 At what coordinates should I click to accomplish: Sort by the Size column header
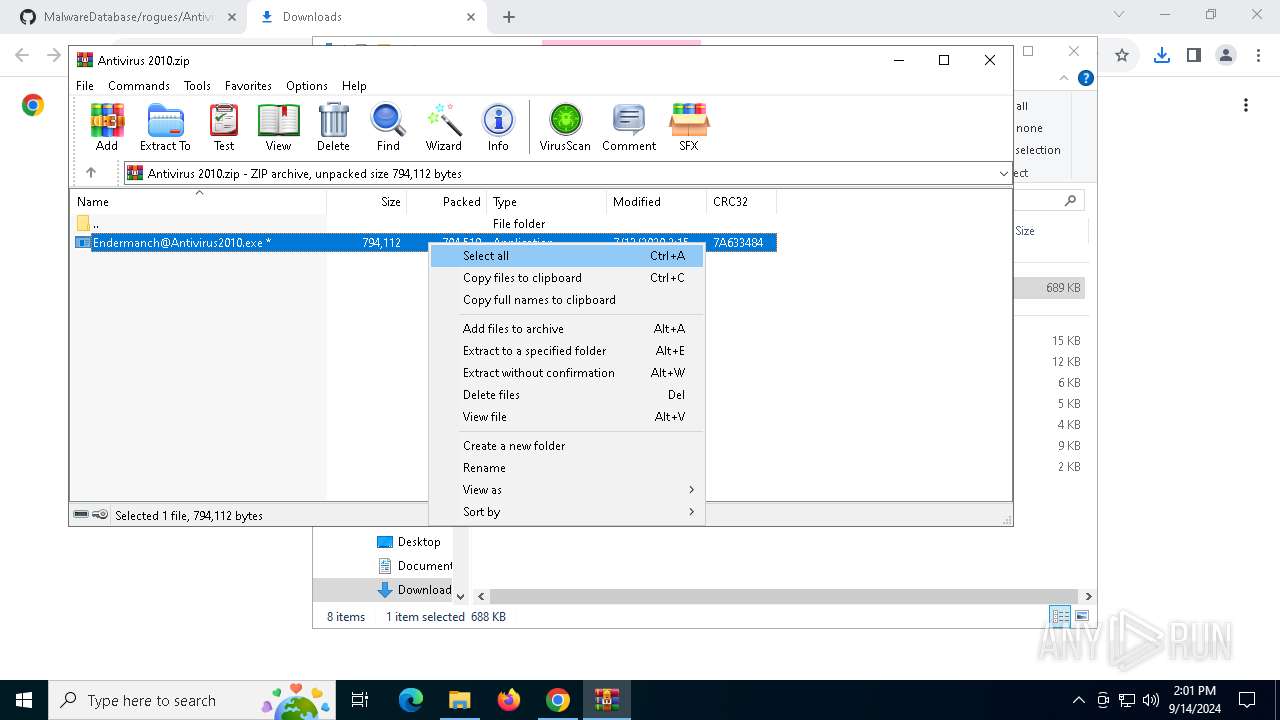pos(367,201)
